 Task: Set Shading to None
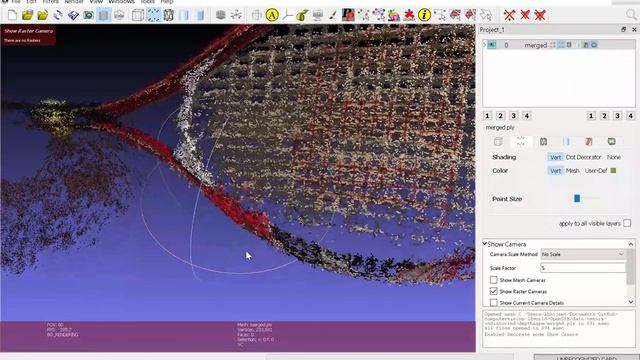613,157
